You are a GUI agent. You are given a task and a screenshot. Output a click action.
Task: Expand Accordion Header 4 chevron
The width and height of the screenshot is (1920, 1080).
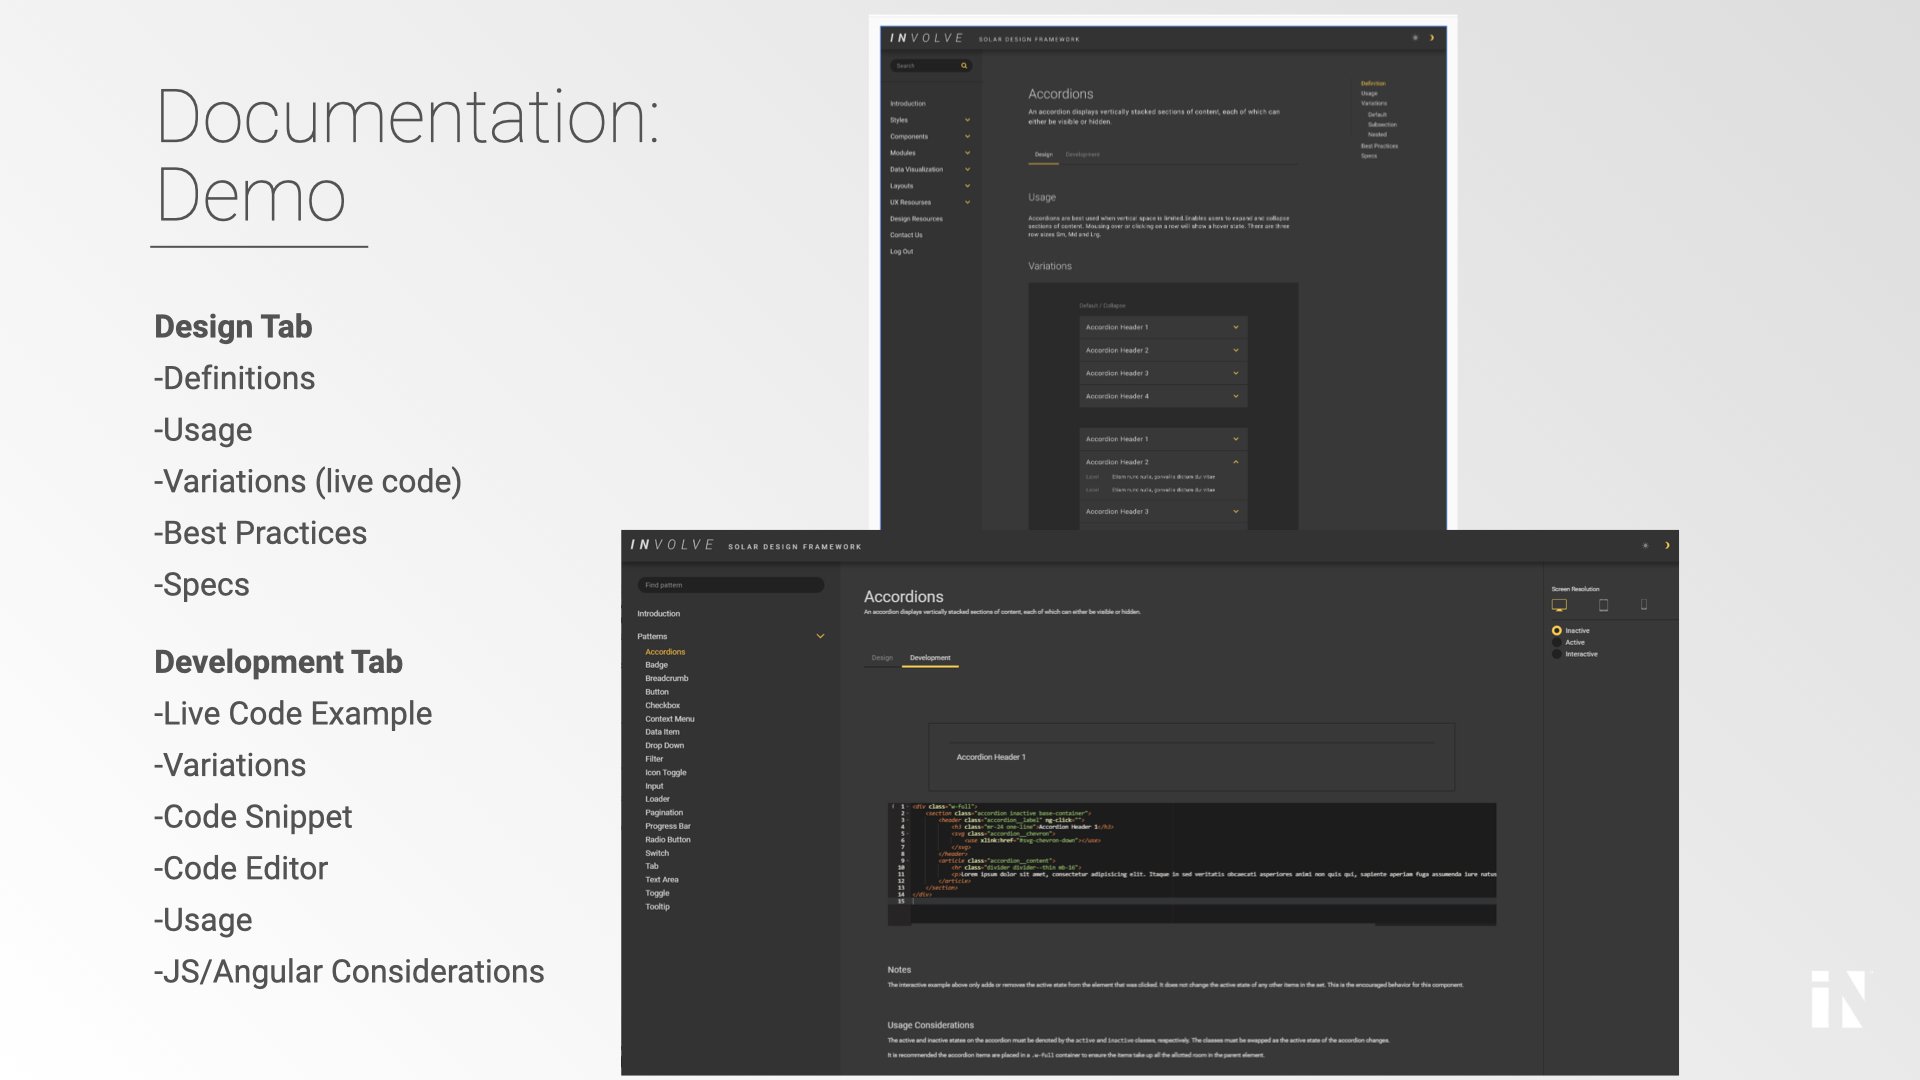click(1236, 396)
